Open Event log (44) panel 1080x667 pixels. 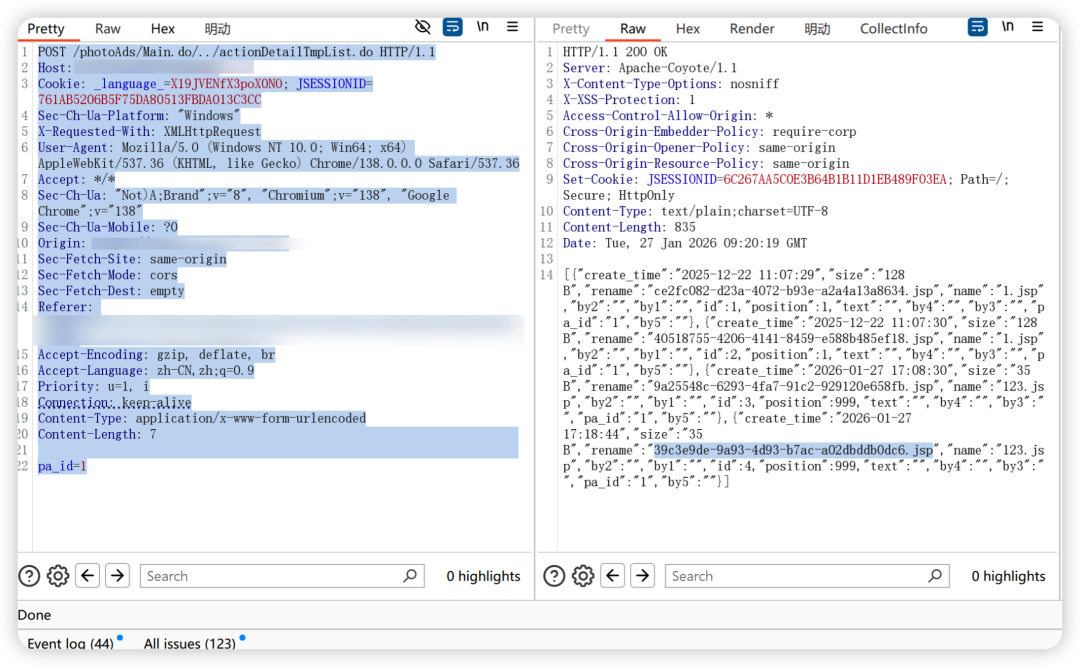tap(70, 644)
